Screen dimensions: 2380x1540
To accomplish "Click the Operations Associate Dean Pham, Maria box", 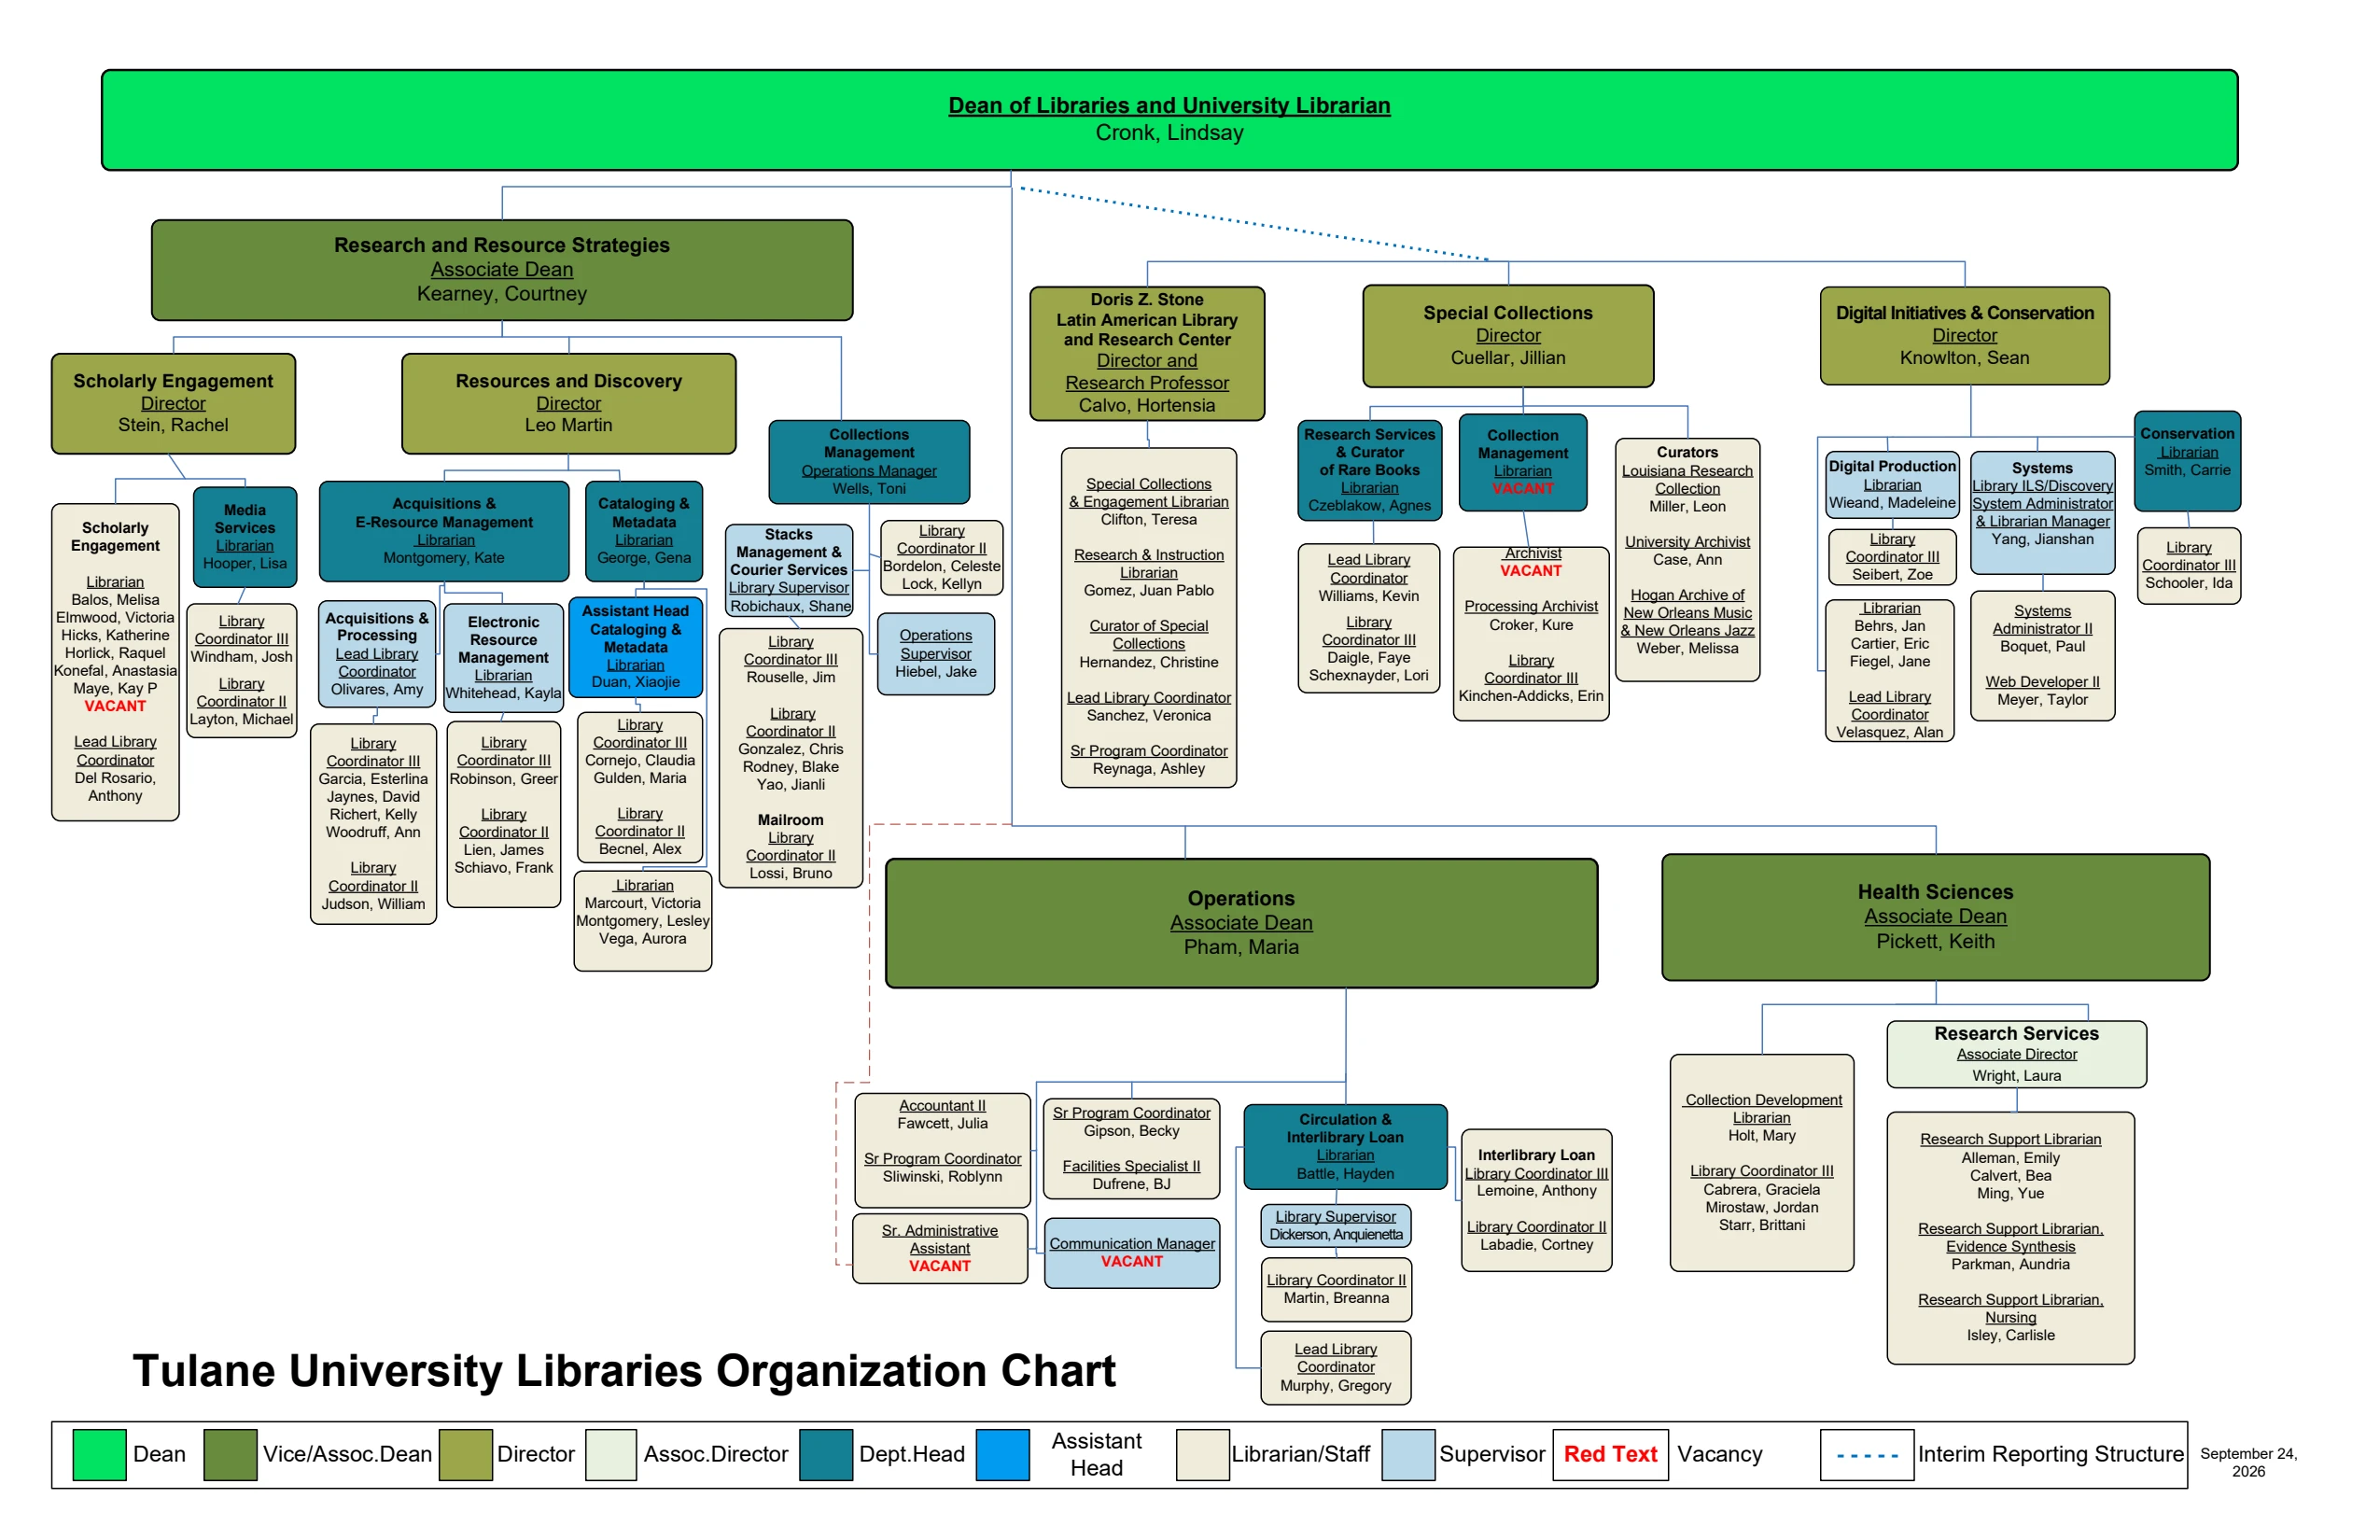I will click(1241, 923).
